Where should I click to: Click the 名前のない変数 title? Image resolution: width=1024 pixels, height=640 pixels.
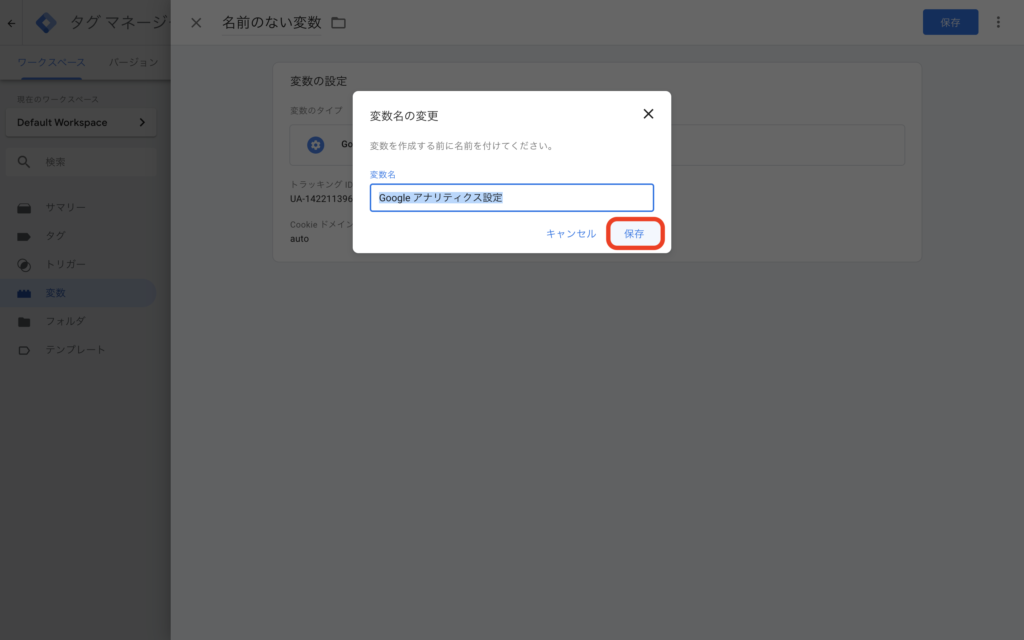click(272, 23)
